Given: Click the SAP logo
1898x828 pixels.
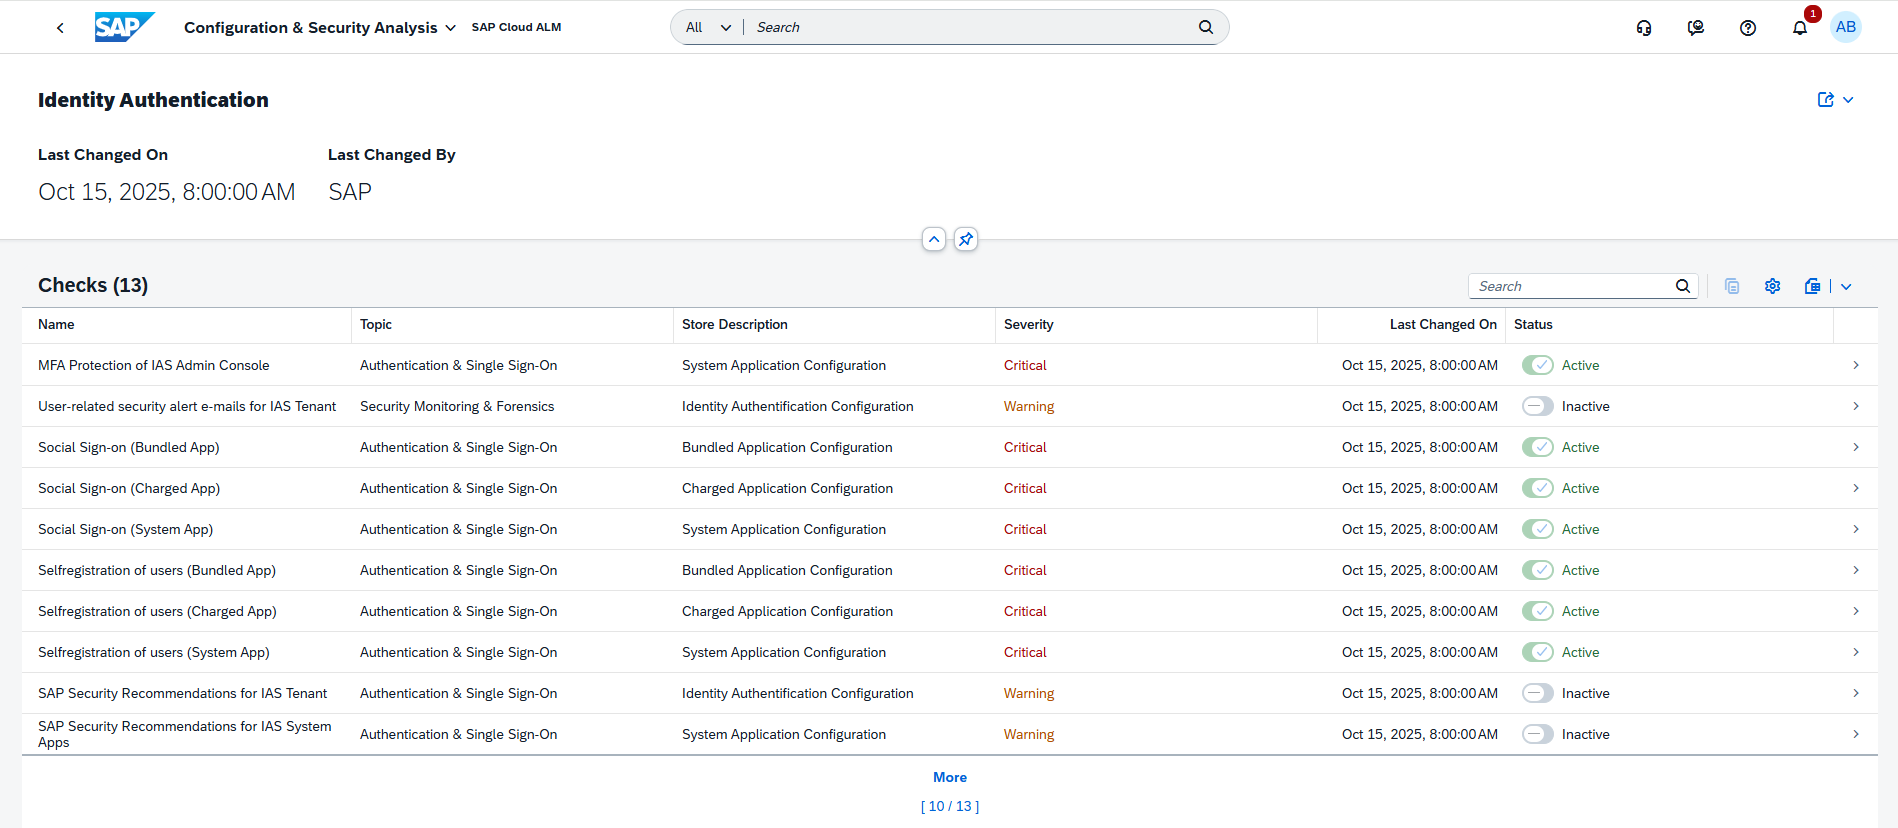Looking at the screenshot, I should coord(124,27).
